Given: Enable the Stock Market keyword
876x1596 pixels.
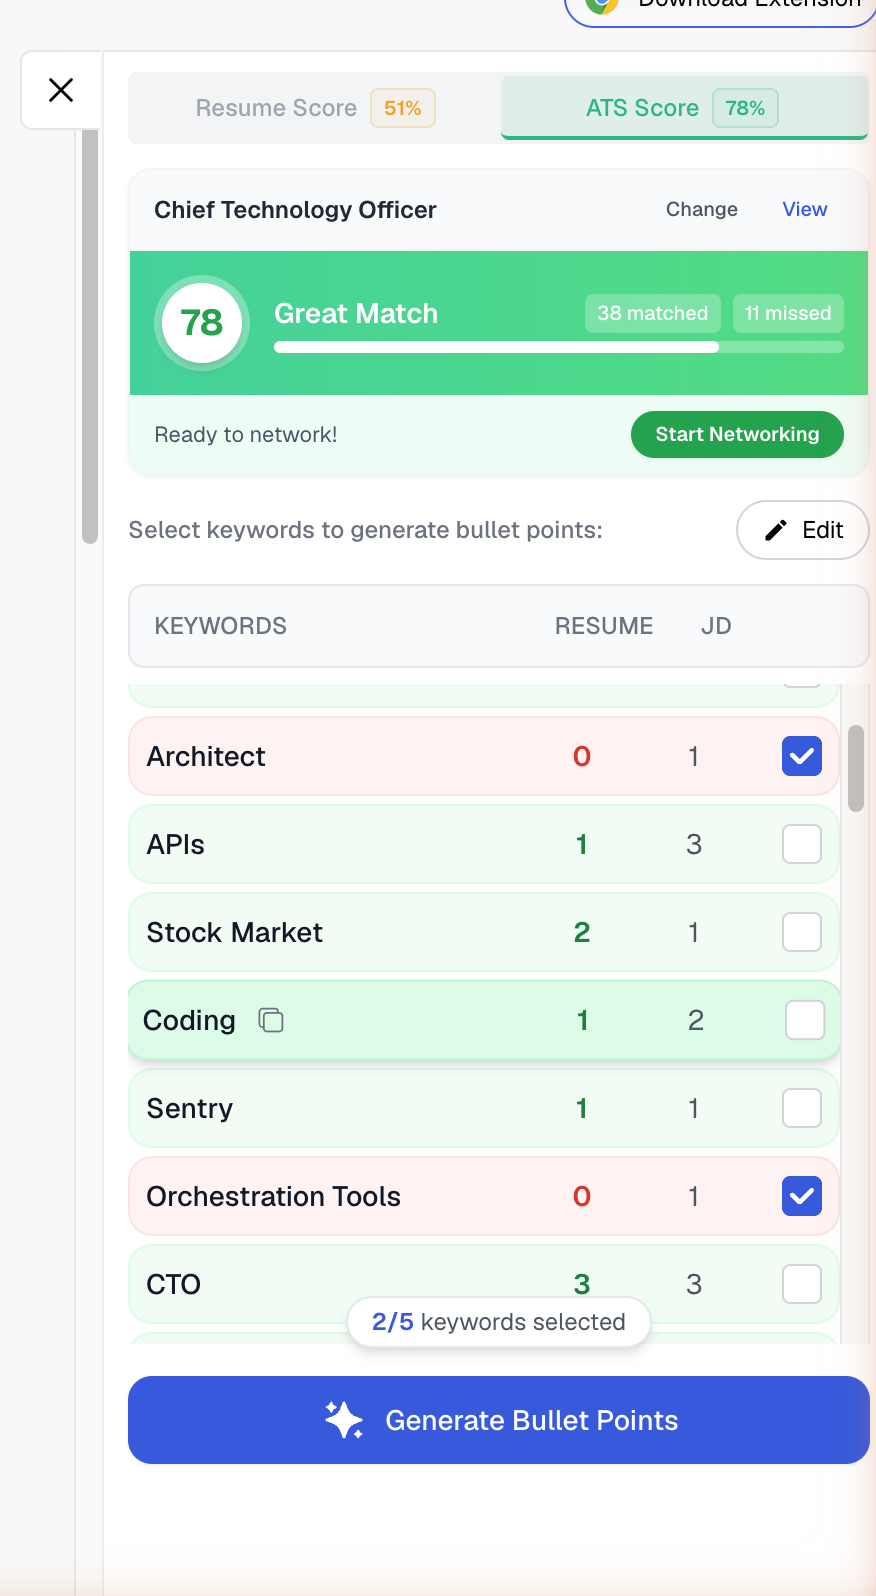Looking at the screenshot, I should point(801,931).
